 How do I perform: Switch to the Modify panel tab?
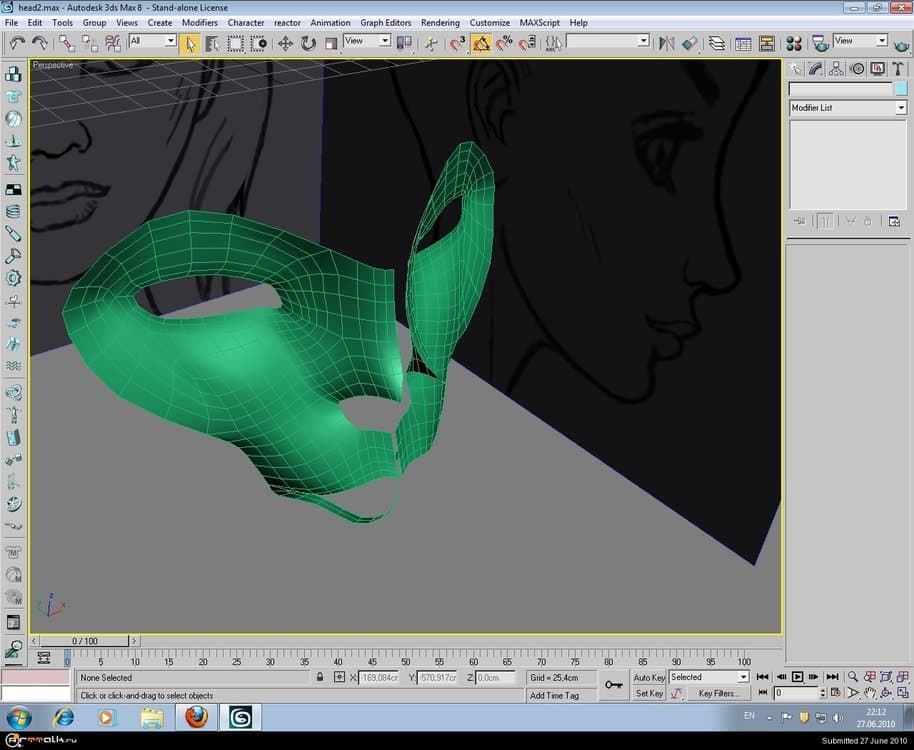(x=814, y=68)
